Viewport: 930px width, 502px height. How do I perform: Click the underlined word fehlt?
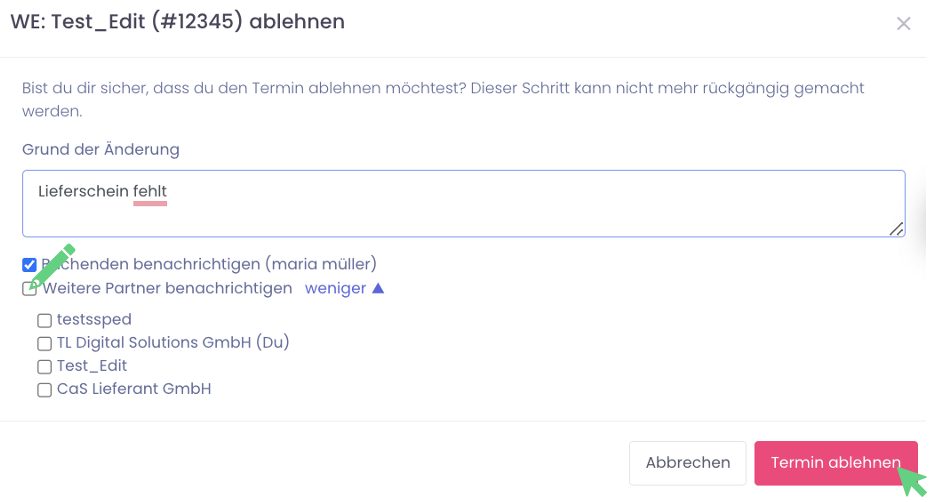pos(150,190)
